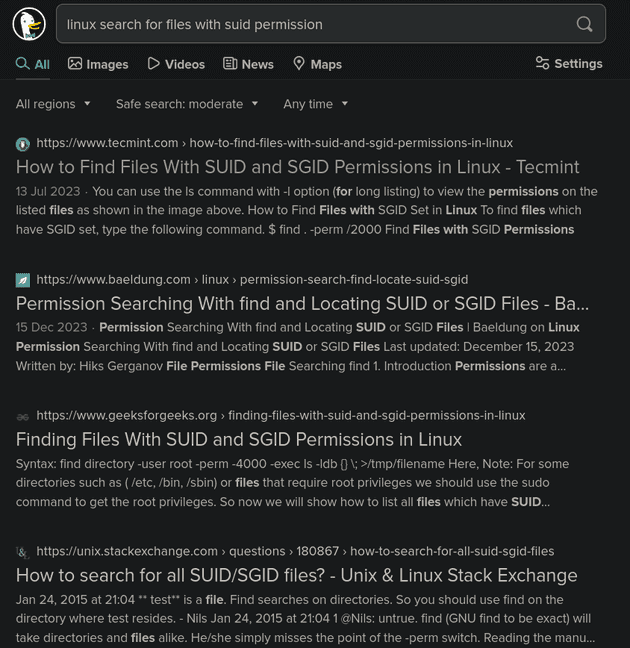Switch to the Images tab
This screenshot has width=630, height=648.
[x=98, y=64]
